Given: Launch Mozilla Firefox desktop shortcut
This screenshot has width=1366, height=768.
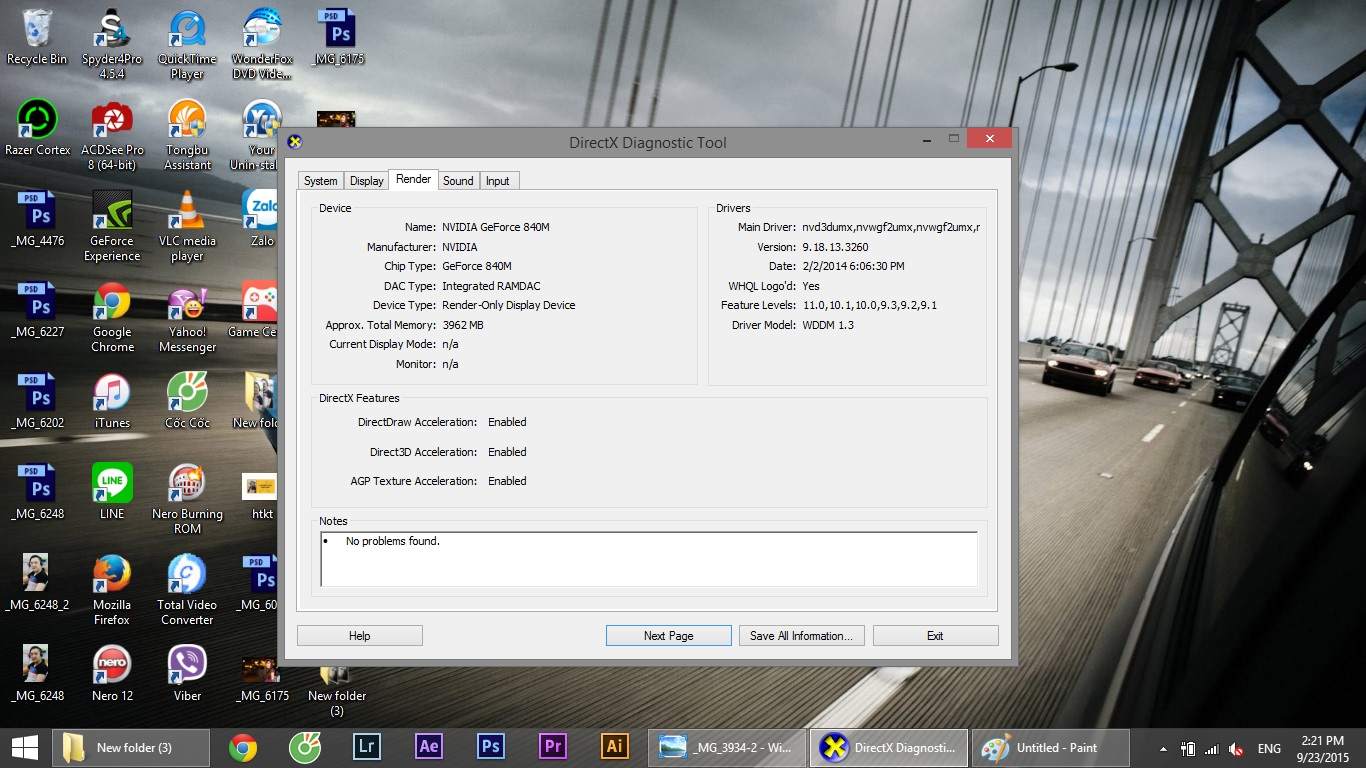Looking at the screenshot, I should pyautogui.click(x=112, y=590).
